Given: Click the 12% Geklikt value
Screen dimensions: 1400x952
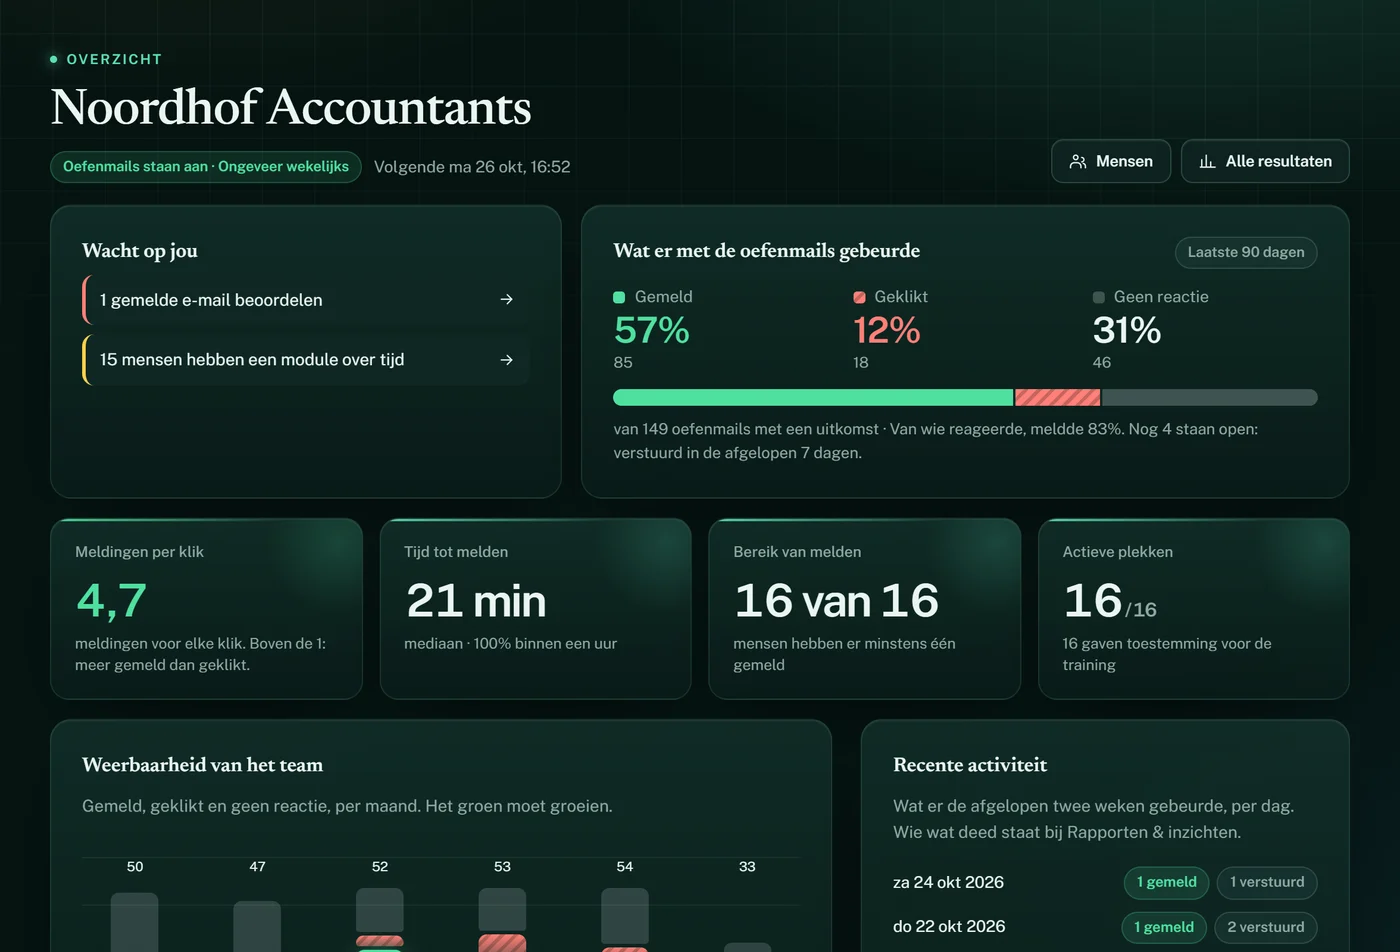Looking at the screenshot, I should coord(887,330).
